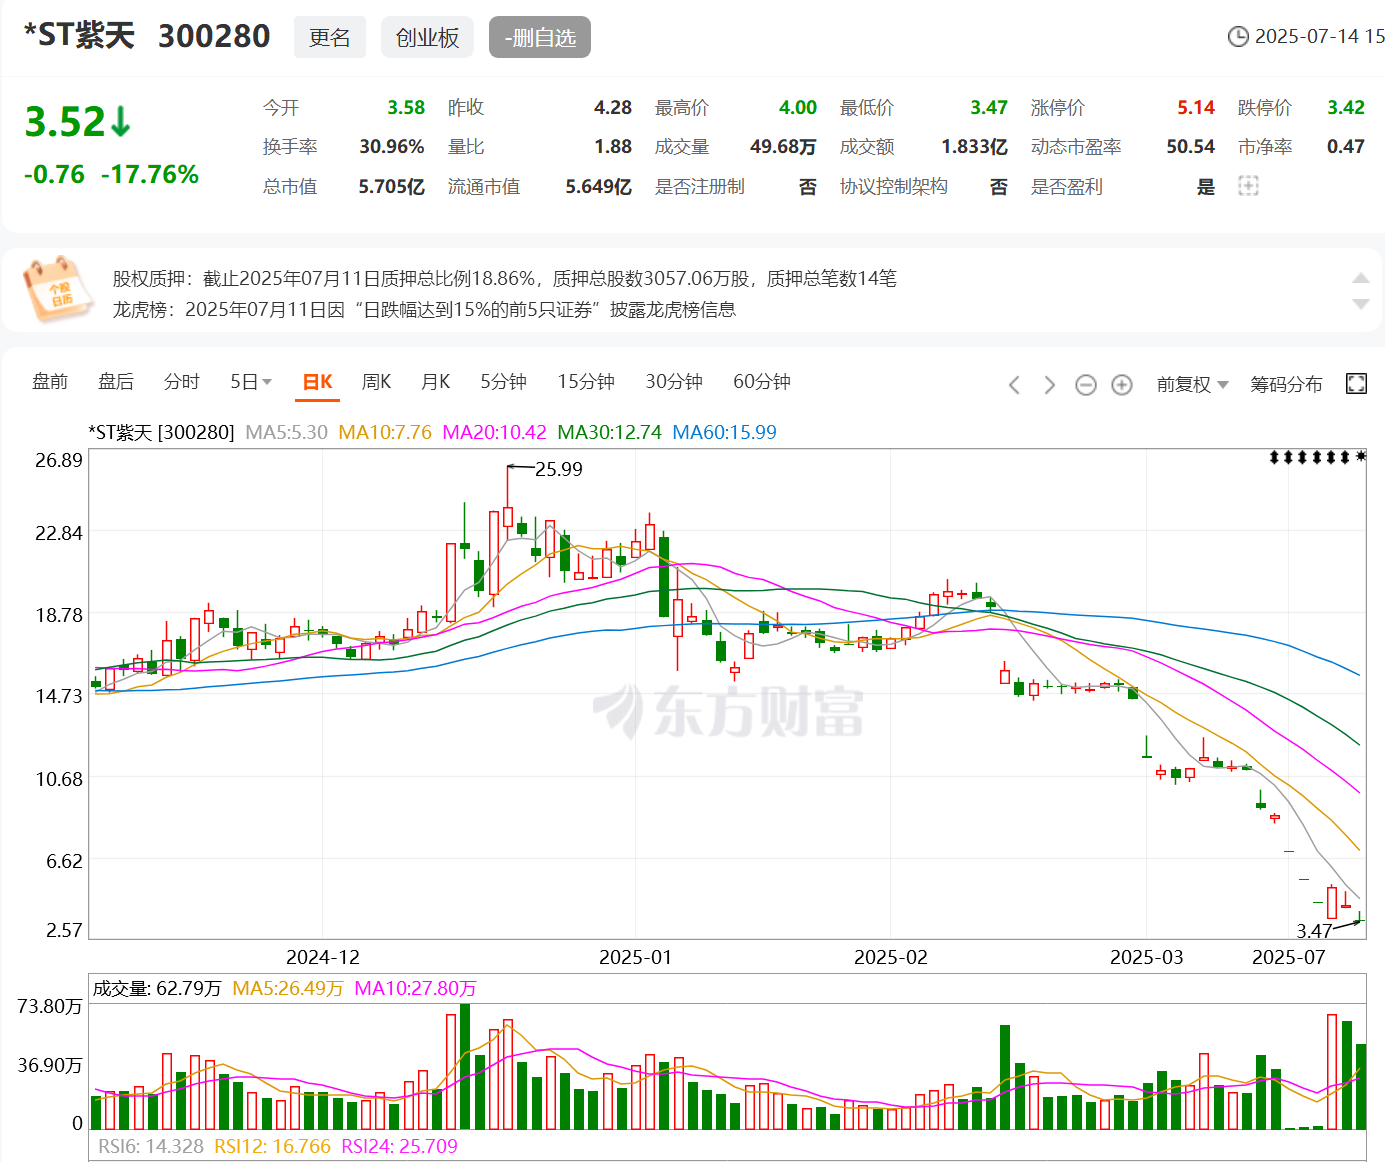Click the MA20:10.42 indicator label
Viewport: 1385px width, 1162px height.
[x=494, y=433]
